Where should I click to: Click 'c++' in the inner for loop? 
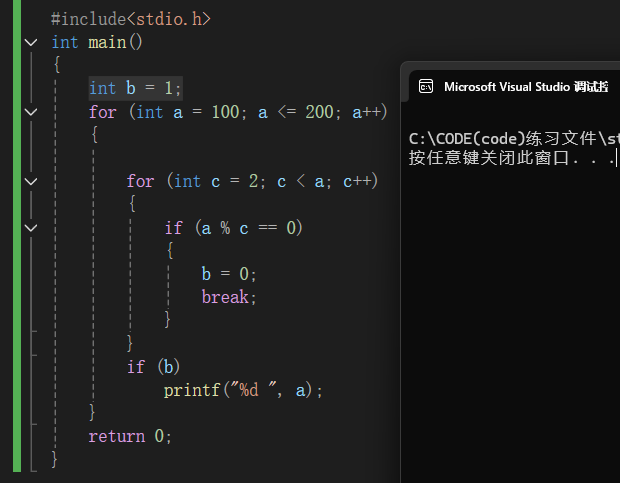[x=357, y=181]
